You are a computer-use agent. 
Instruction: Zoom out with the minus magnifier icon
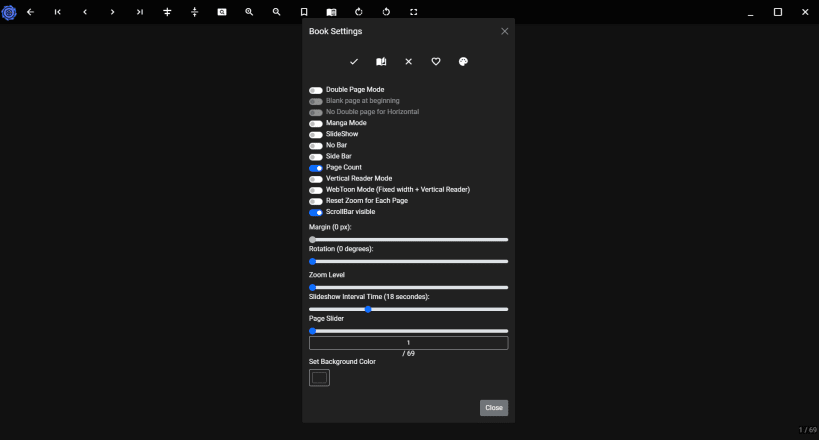coord(276,12)
